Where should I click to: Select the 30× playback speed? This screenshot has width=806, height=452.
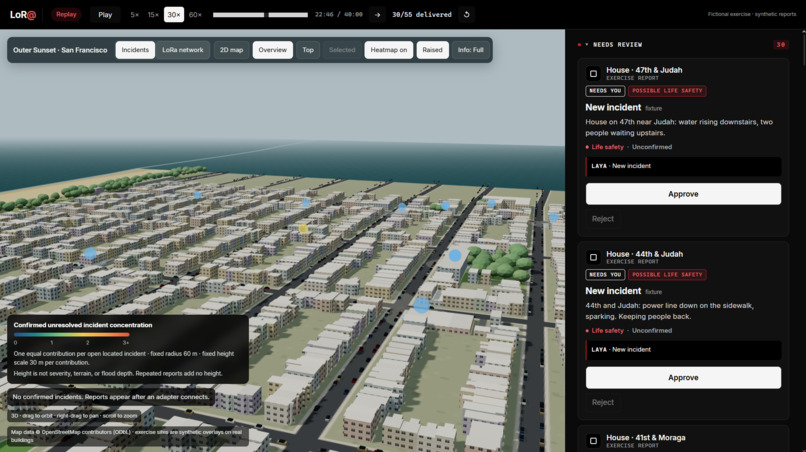click(x=174, y=14)
